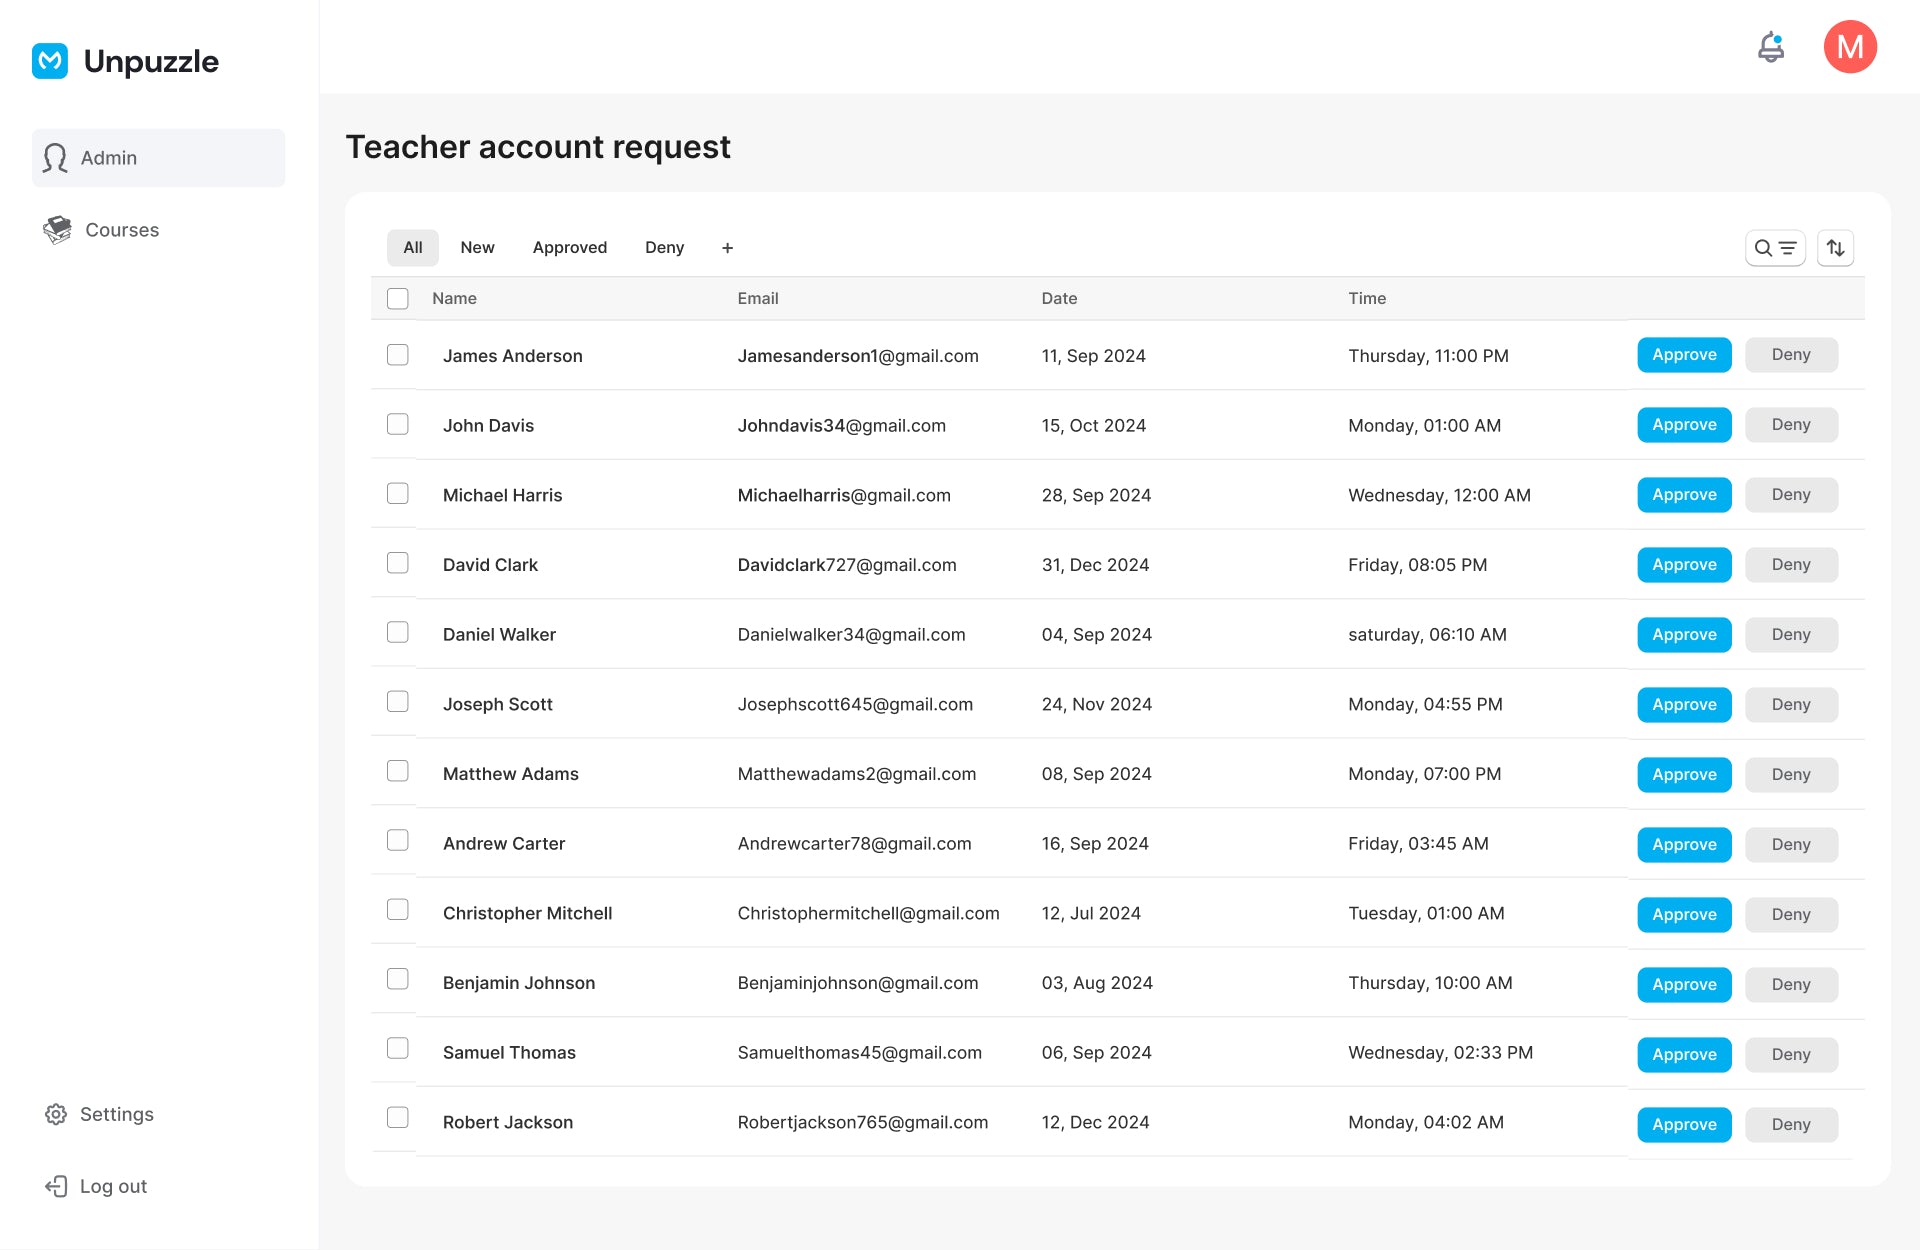Open the notification bell

click(x=1771, y=47)
